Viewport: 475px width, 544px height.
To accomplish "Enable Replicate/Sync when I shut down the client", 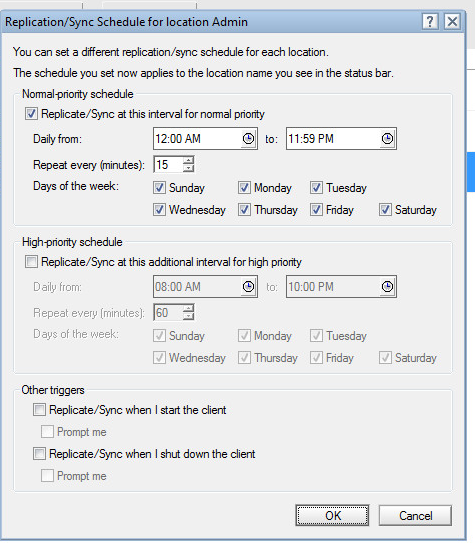I will coord(39,454).
